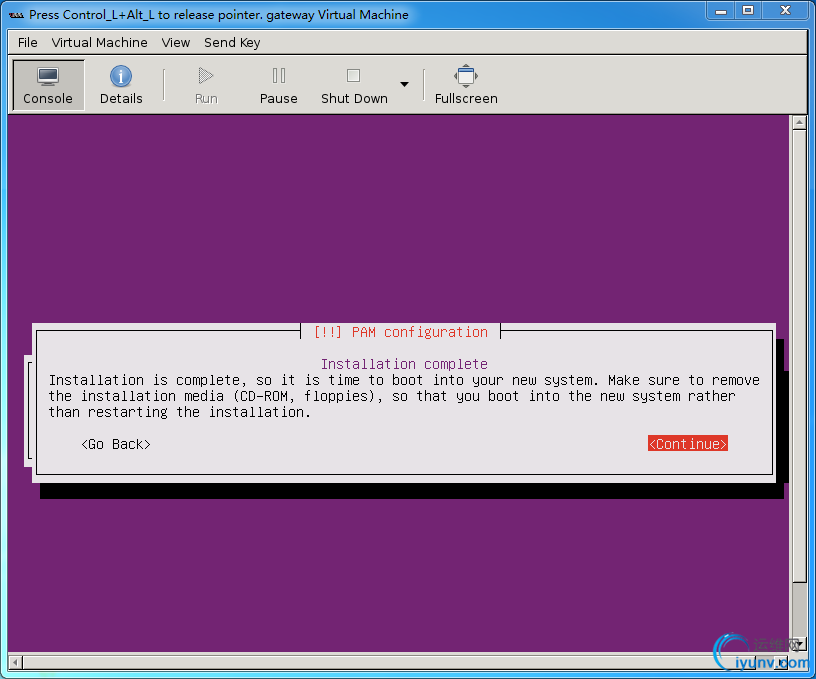The height and width of the screenshot is (679, 816).
Task: Open the Send Key menu
Action: pyautogui.click(x=232, y=43)
